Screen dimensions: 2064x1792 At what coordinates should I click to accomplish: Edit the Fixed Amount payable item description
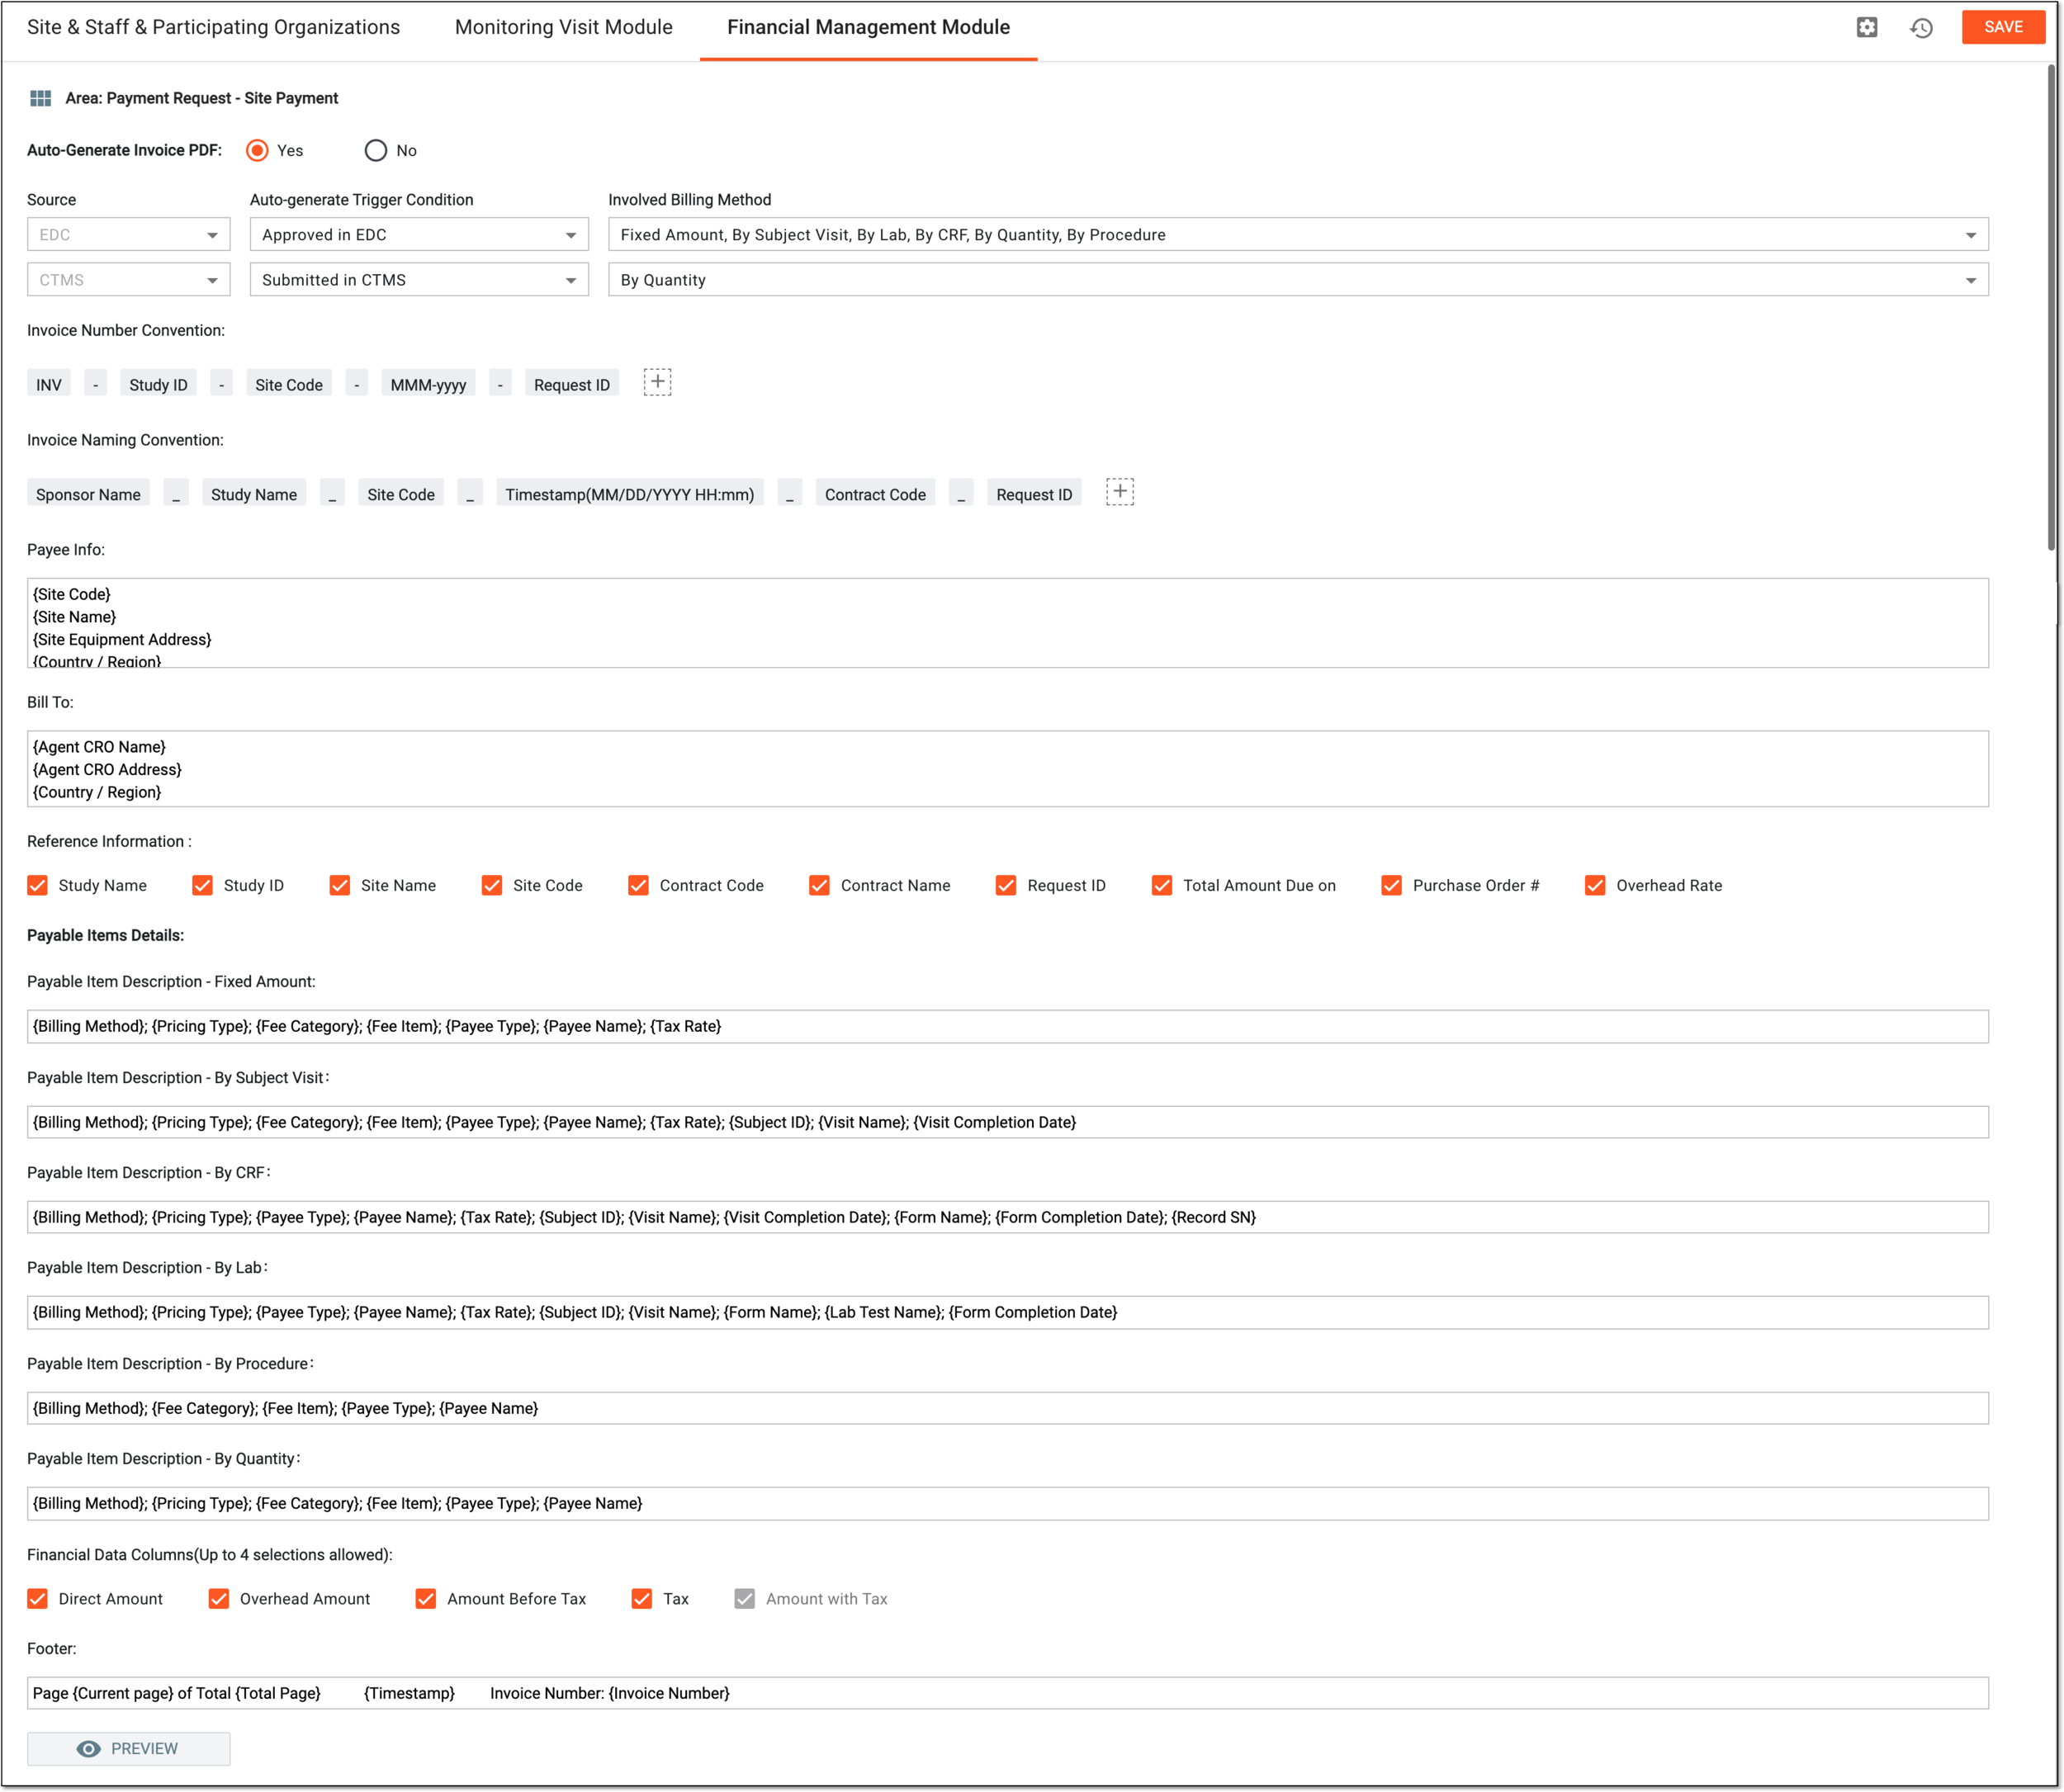tap(1008, 1026)
